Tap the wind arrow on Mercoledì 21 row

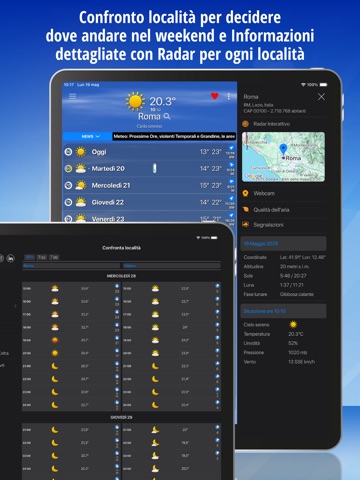click(x=231, y=181)
